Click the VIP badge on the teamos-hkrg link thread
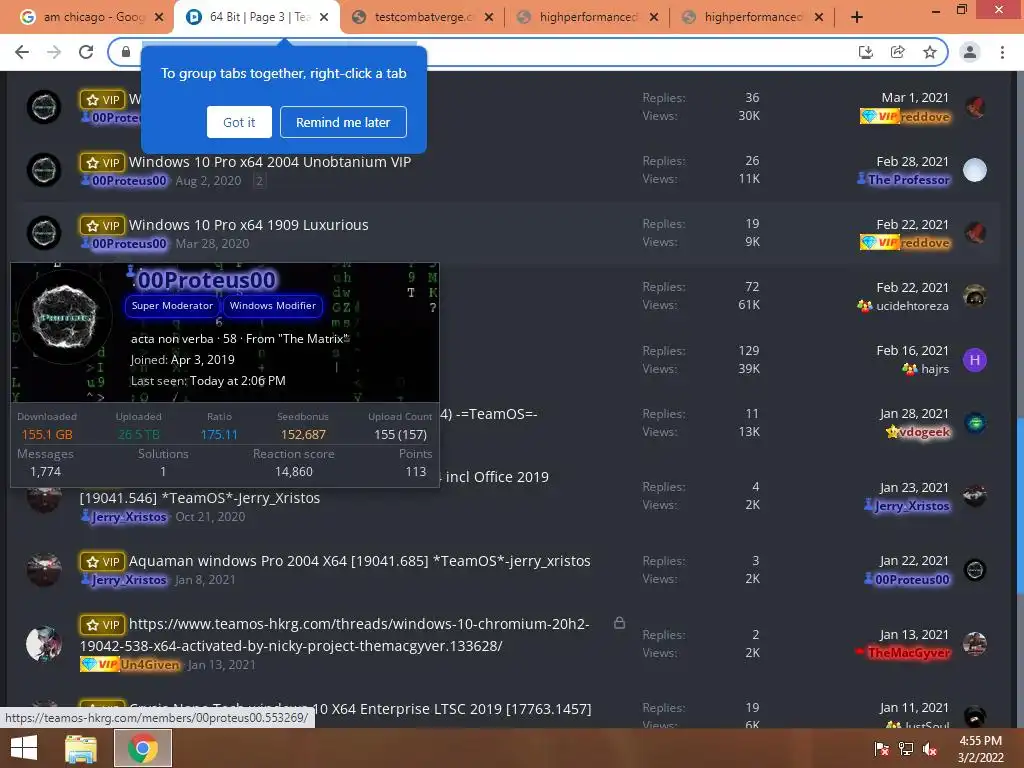Viewport: 1024px width, 768px height. 102,625
